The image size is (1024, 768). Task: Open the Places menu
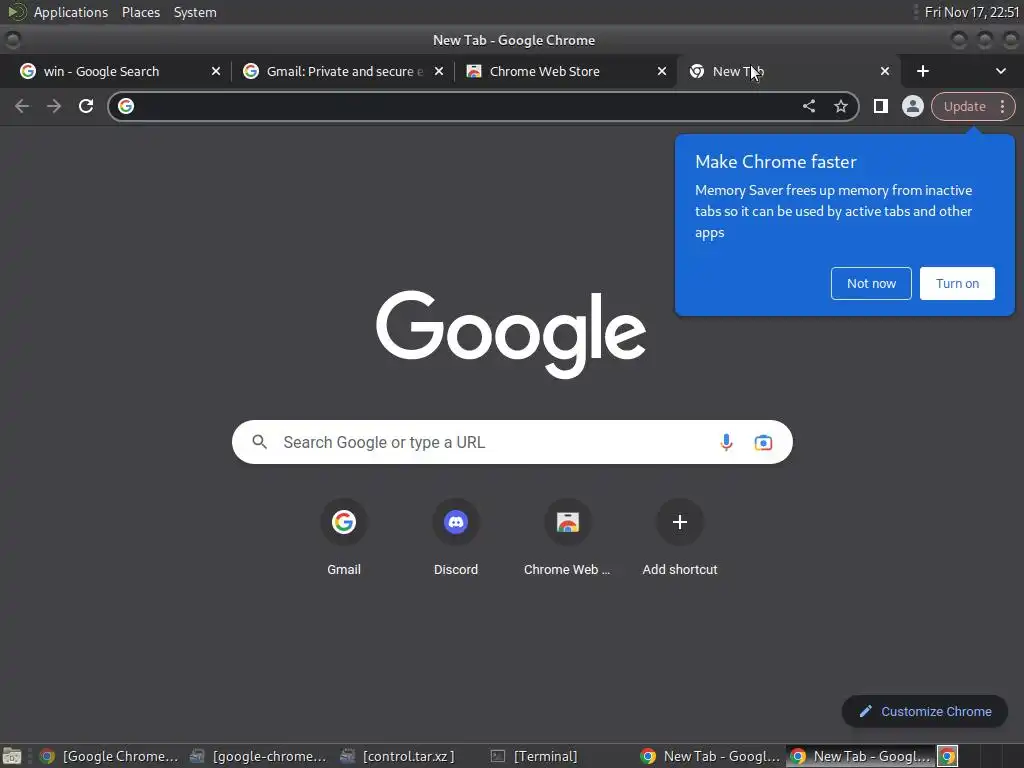[x=141, y=12]
